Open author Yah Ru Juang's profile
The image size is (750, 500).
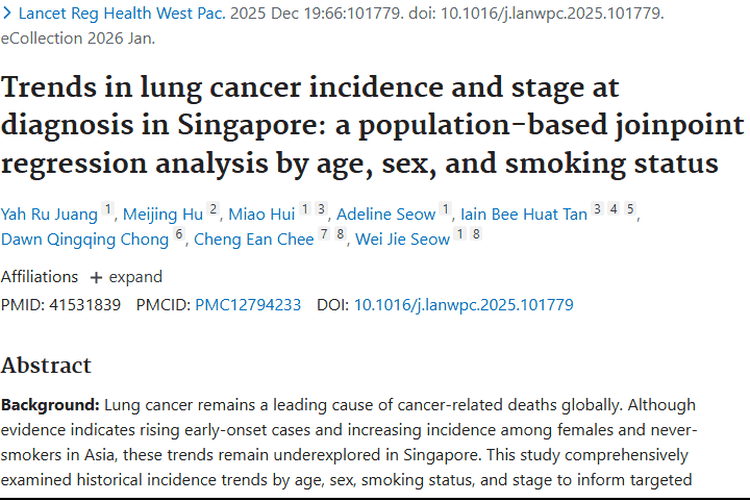point(49,214)
